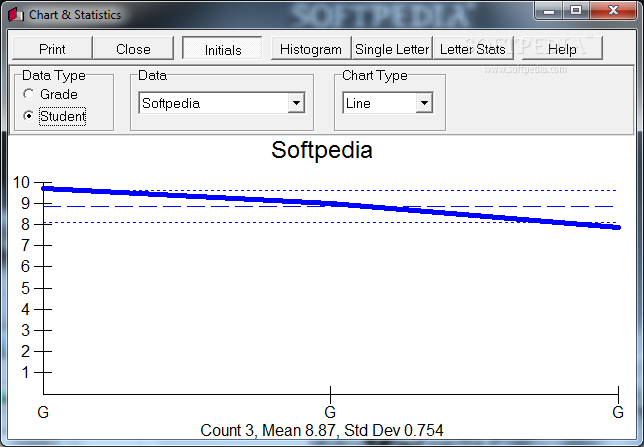Click the Print button
Viewport: 644px width, 447px height.
(52, 49)
